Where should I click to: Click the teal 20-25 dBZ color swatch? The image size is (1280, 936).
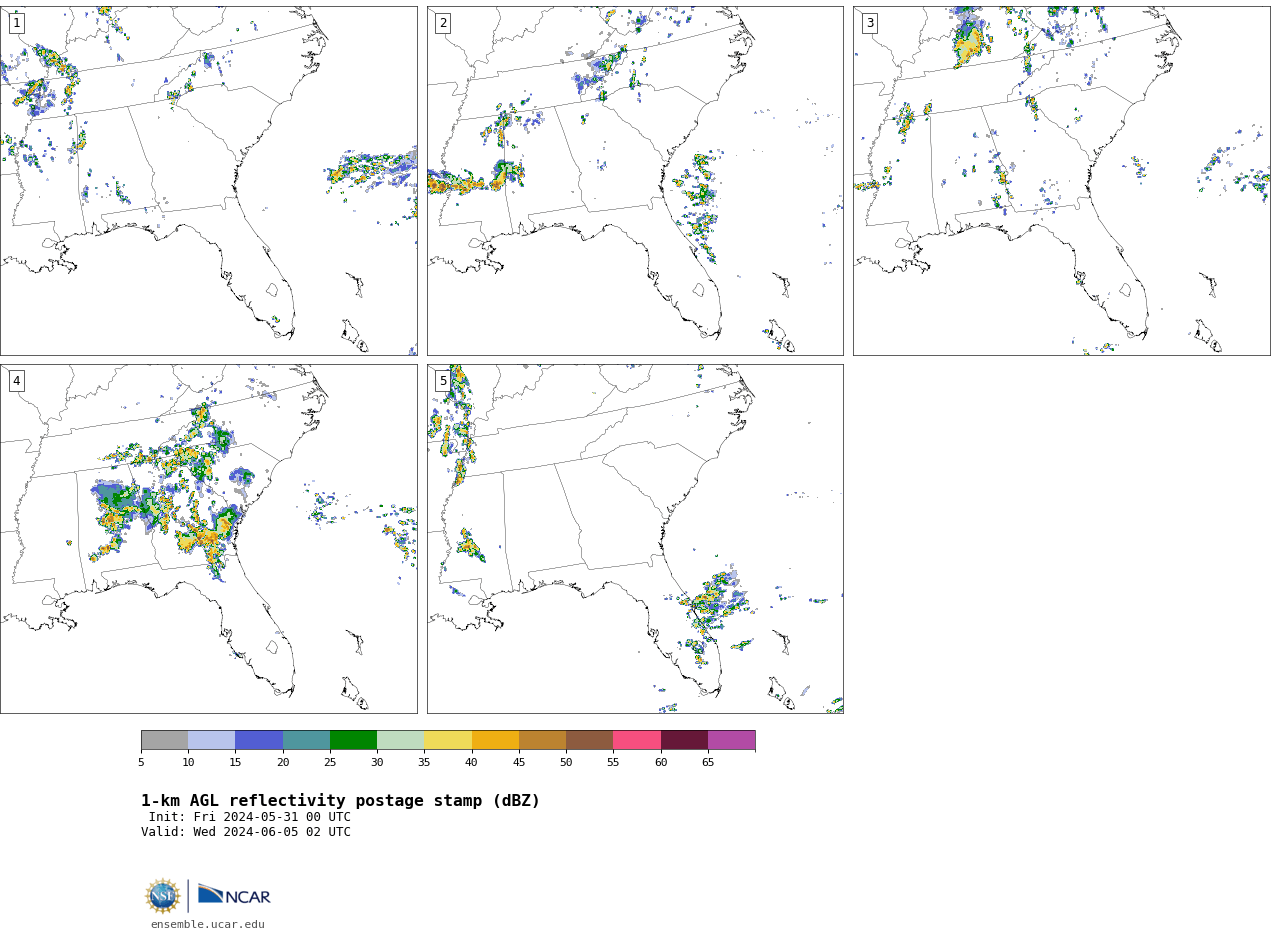[x=306, y=740]
